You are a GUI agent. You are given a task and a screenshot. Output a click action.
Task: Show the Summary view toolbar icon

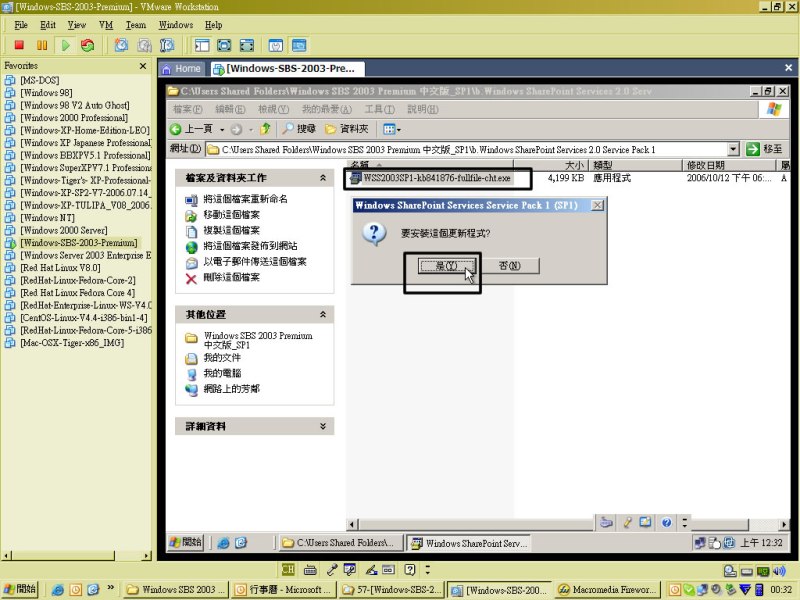coord(276,45)
